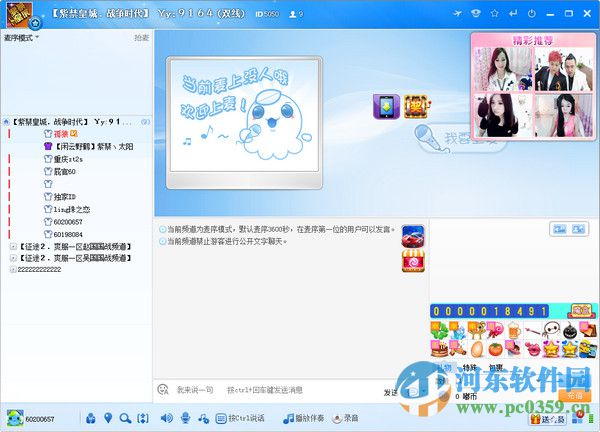Expand the 2222222222222 channel node
The width and height of the screenshot is (600, 432).
pos(13,269)
